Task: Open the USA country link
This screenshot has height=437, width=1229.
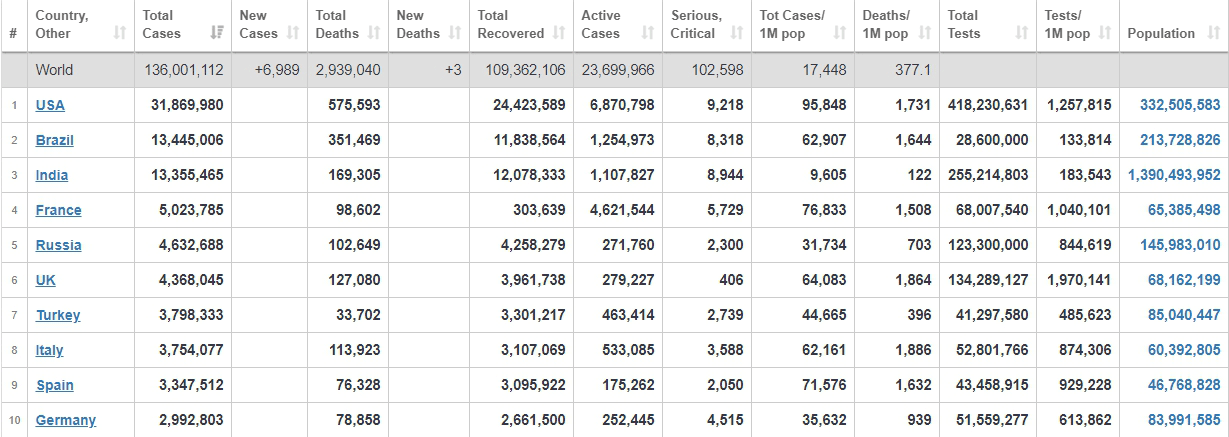Action: 50,105
